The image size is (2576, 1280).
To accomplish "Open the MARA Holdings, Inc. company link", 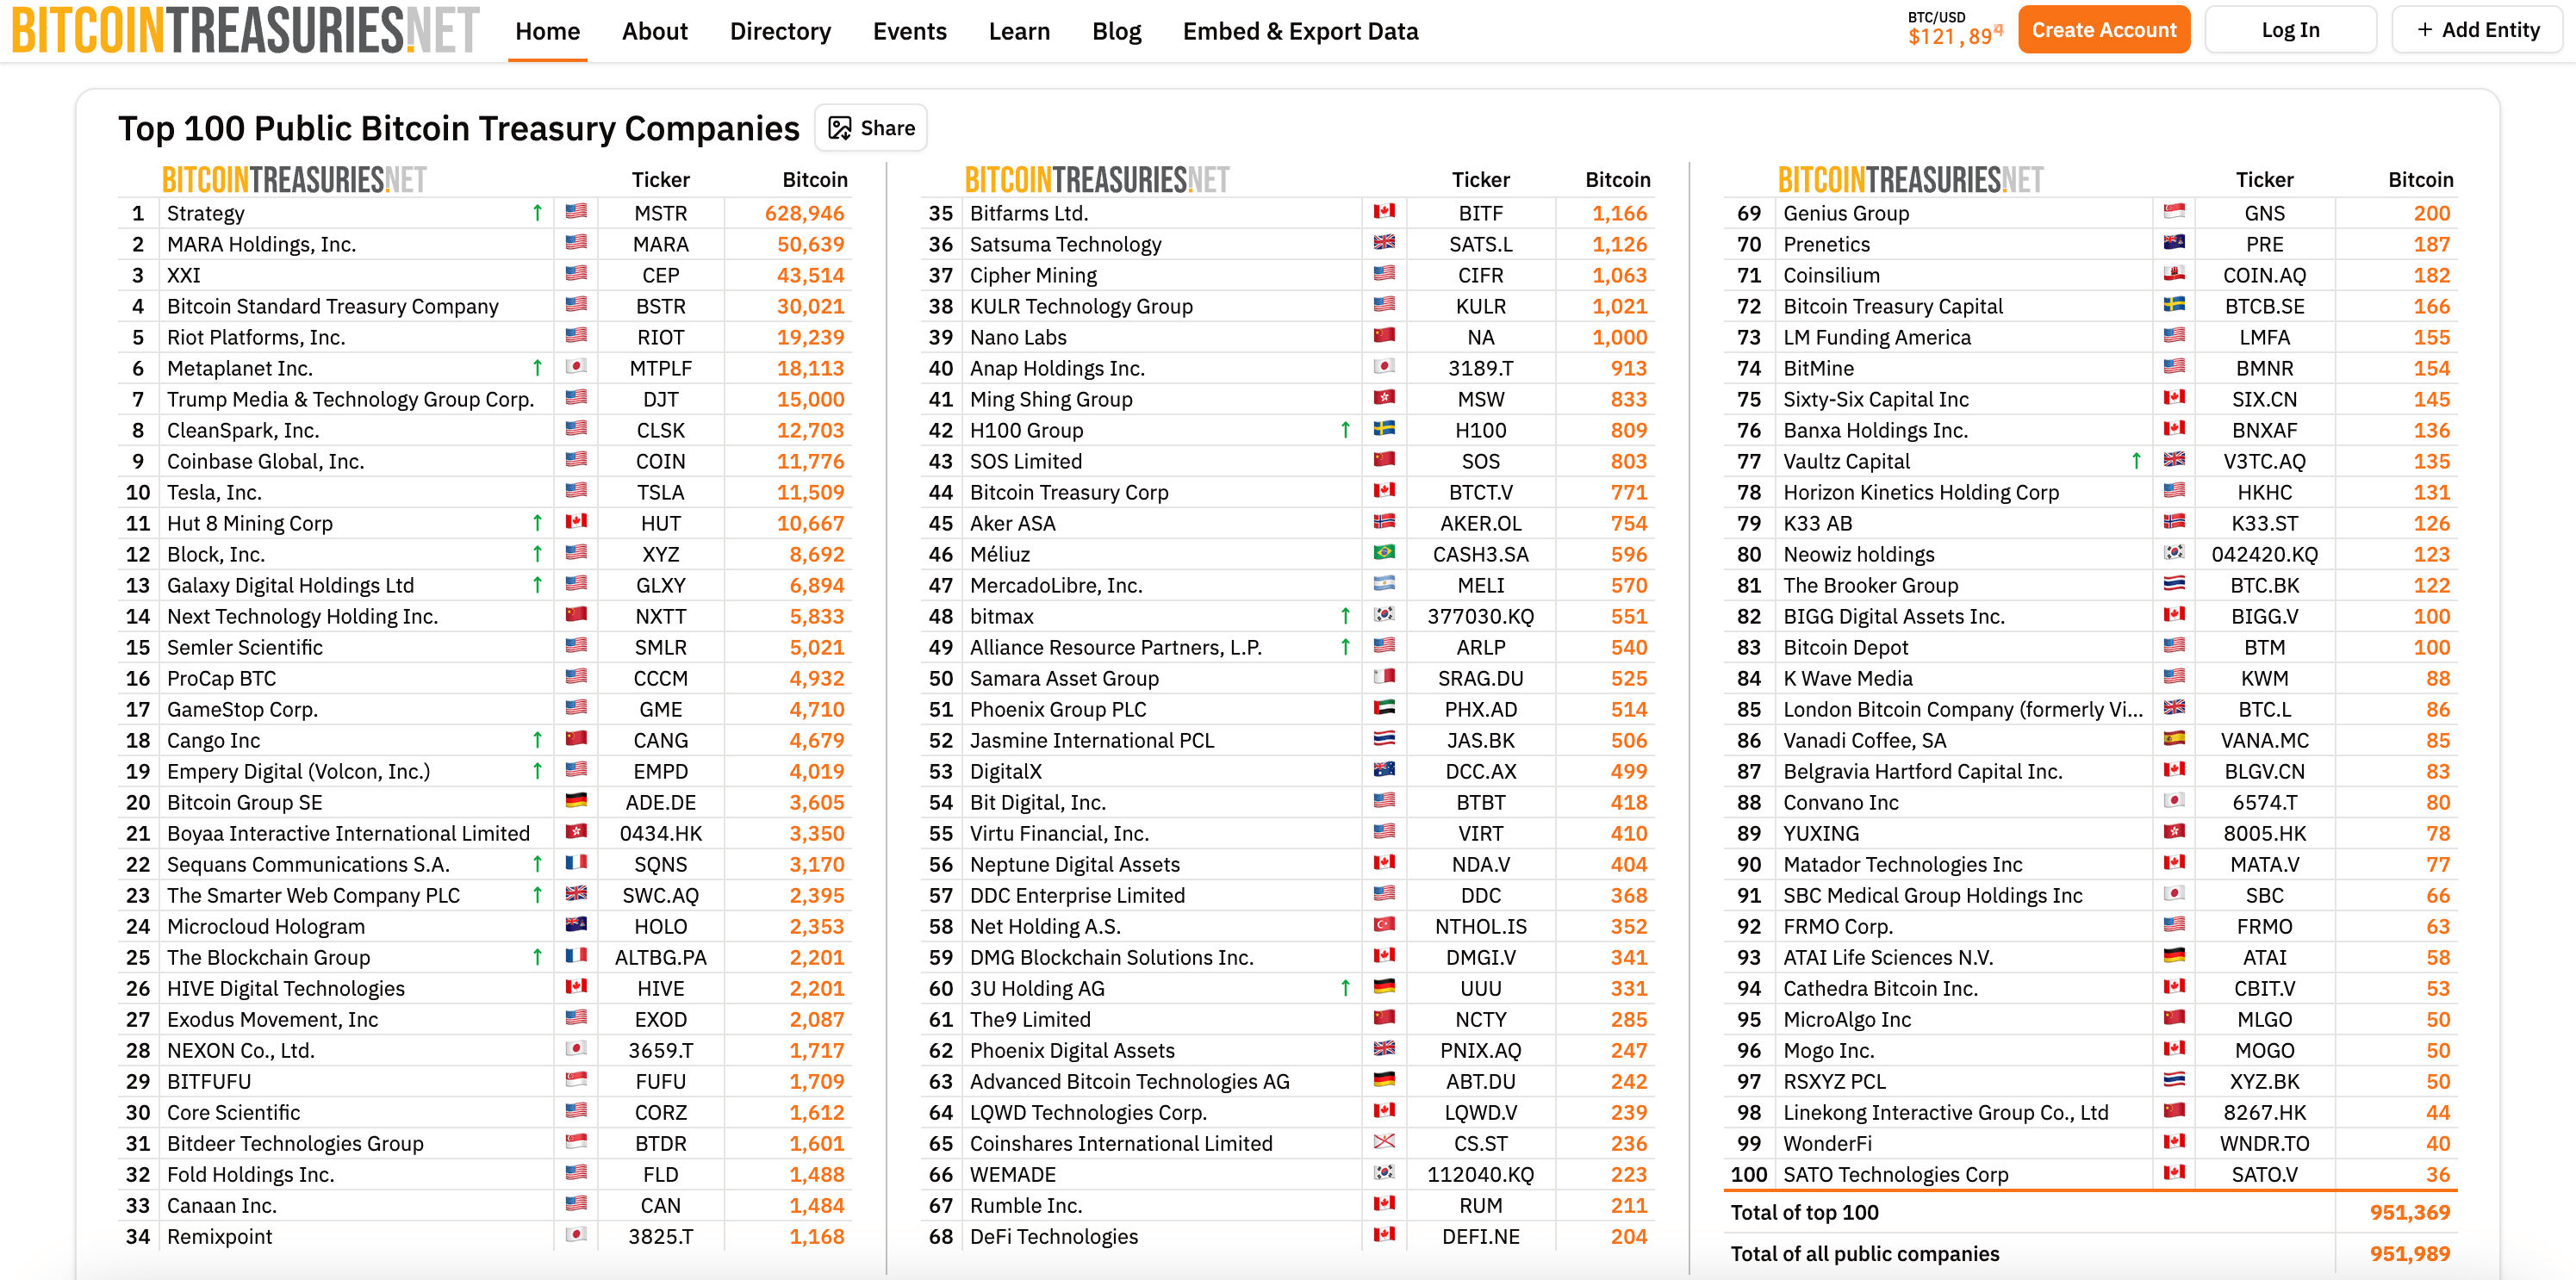I will point(261,244).
